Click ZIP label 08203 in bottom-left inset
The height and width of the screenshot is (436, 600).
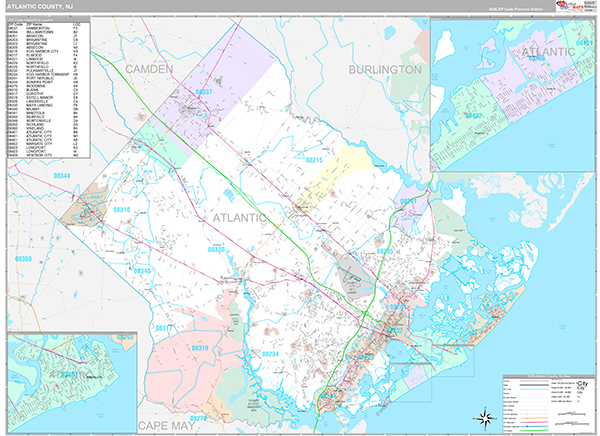pyautogui.click(x=125, y=337)
